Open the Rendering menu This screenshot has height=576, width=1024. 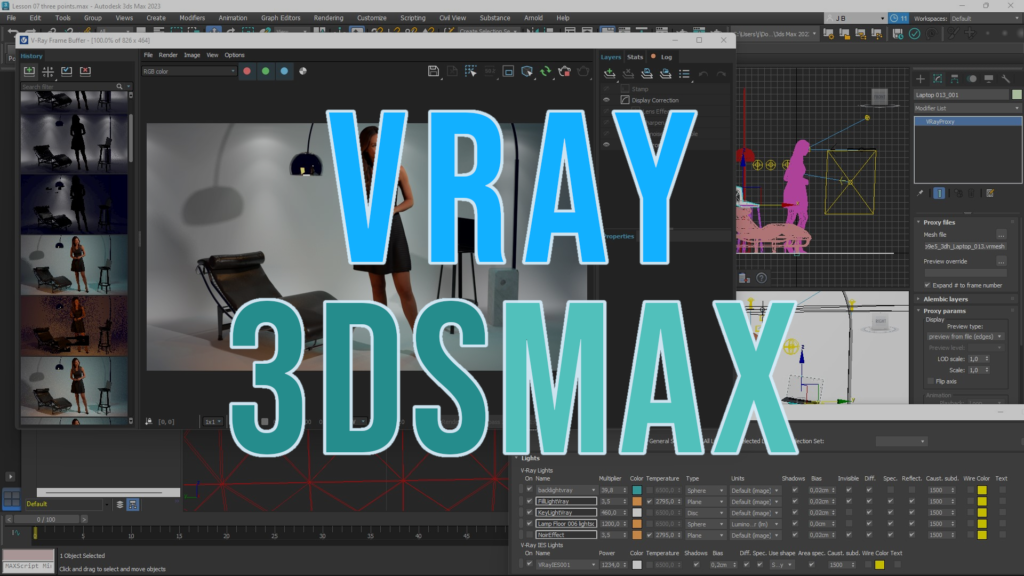pyautogui.click(x=328, y=18)
